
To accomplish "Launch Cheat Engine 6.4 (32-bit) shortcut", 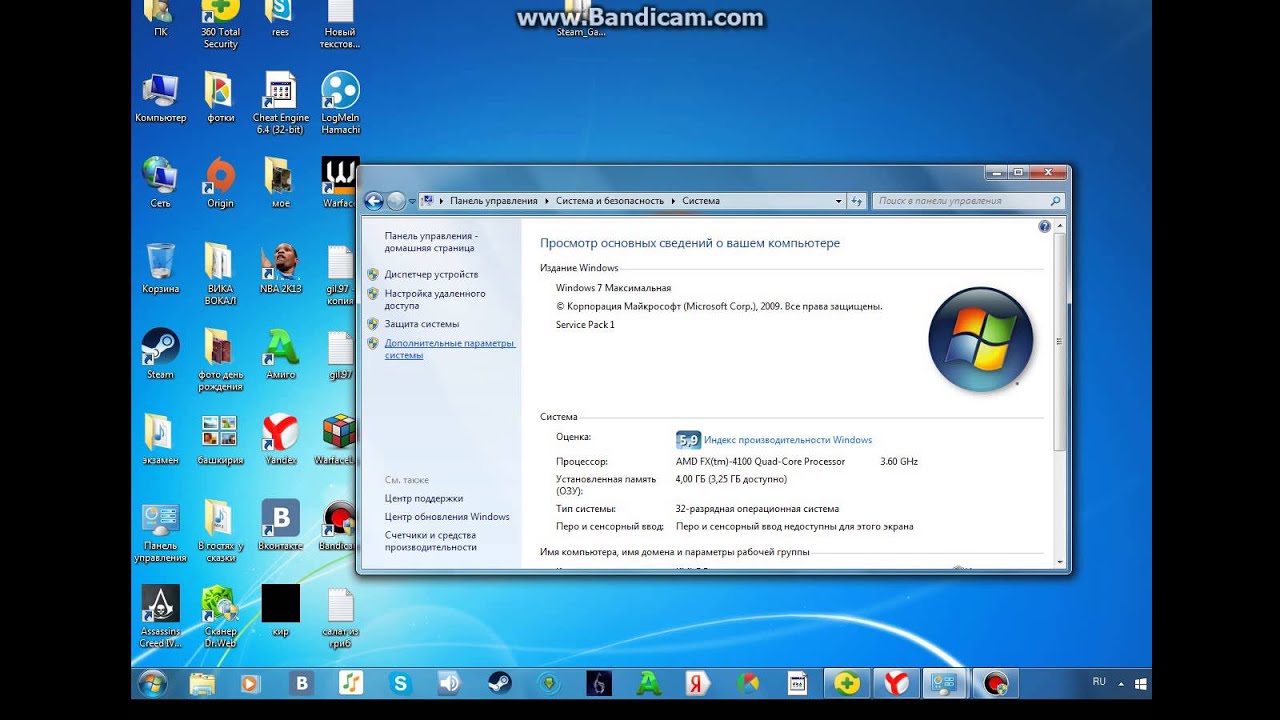I will (280, 103).
